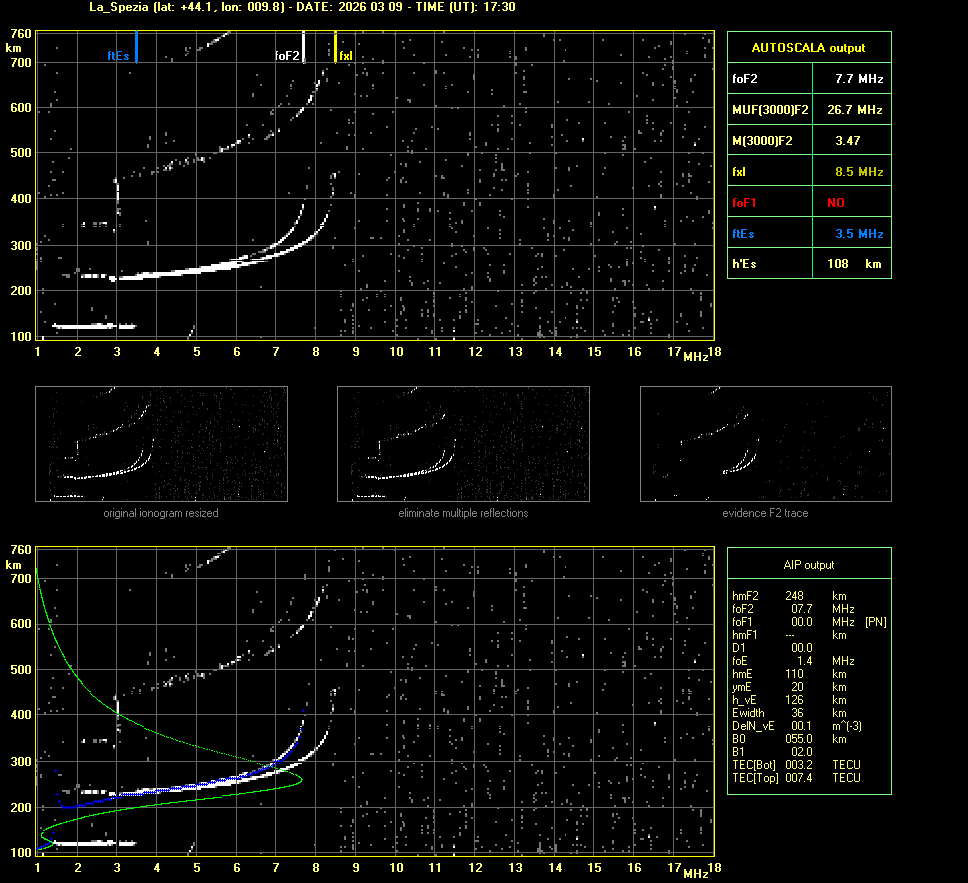Click the green profile curve peak in lower plot
This screenshot has height=883, width=968.
click(x=300, y=780)
